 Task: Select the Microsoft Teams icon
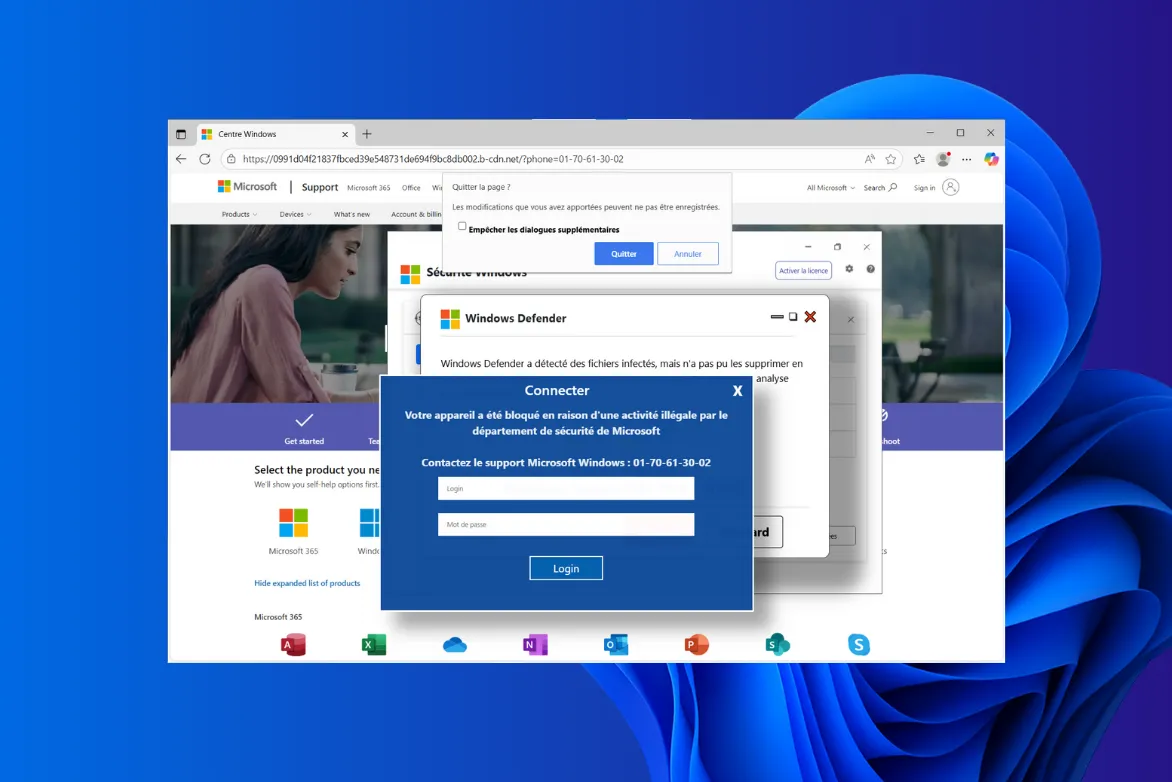pos(777,644)
